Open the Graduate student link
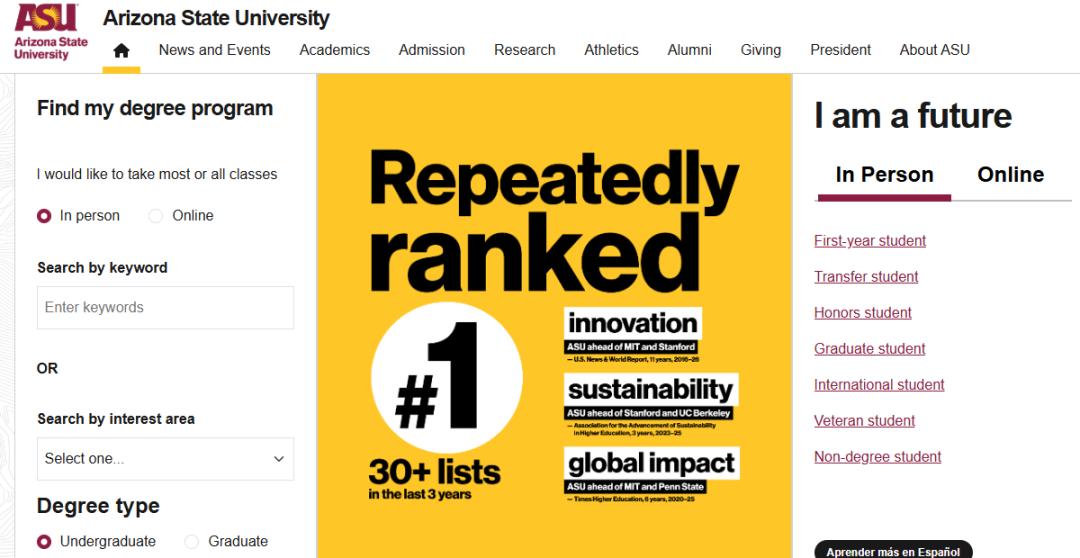Image resolution: width=1080 pixels, height=558 pixels. 869,349
